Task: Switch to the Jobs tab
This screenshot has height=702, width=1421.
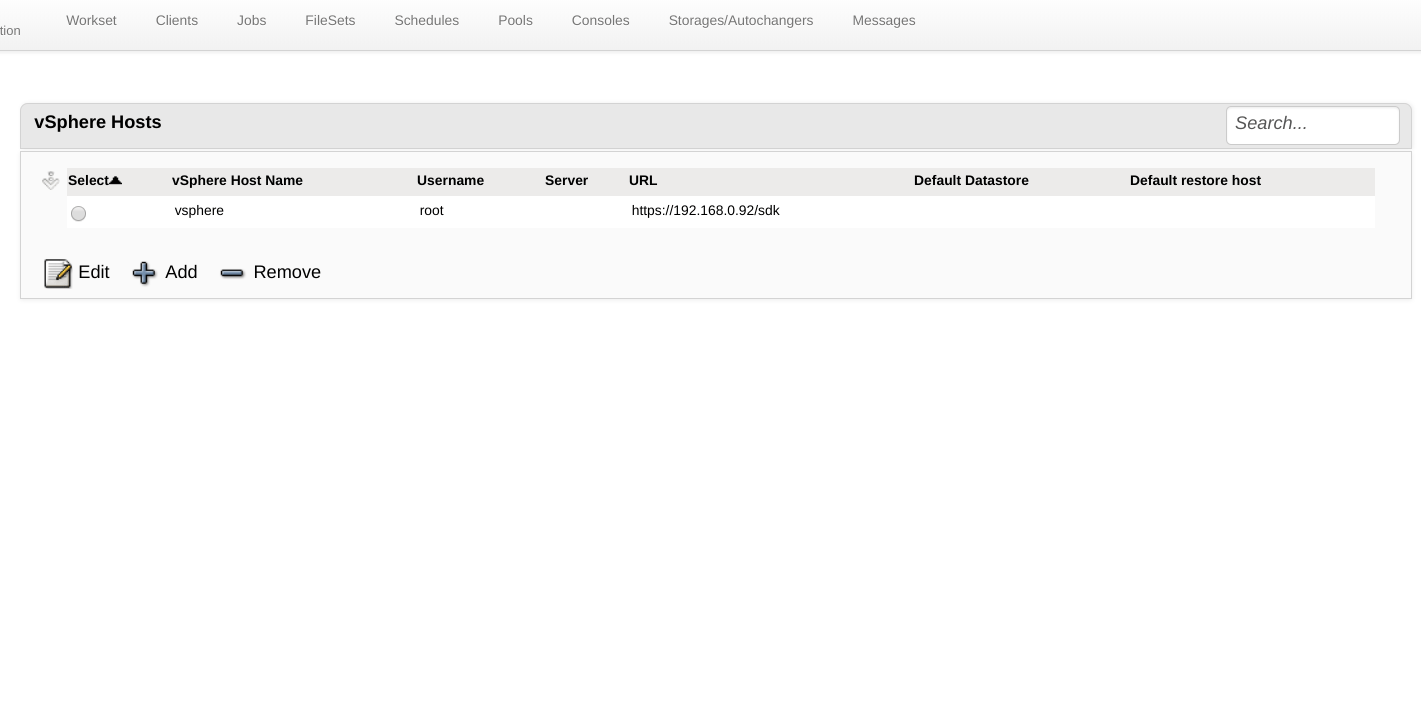Action: [x=252, y=20]
